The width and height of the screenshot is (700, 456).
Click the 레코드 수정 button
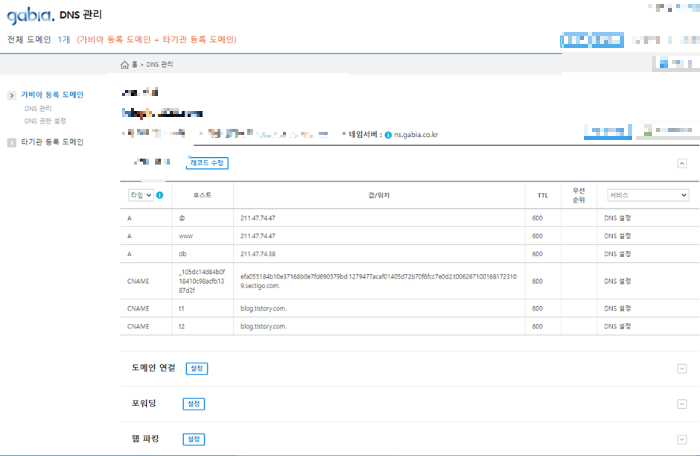(x=207, y=163)
